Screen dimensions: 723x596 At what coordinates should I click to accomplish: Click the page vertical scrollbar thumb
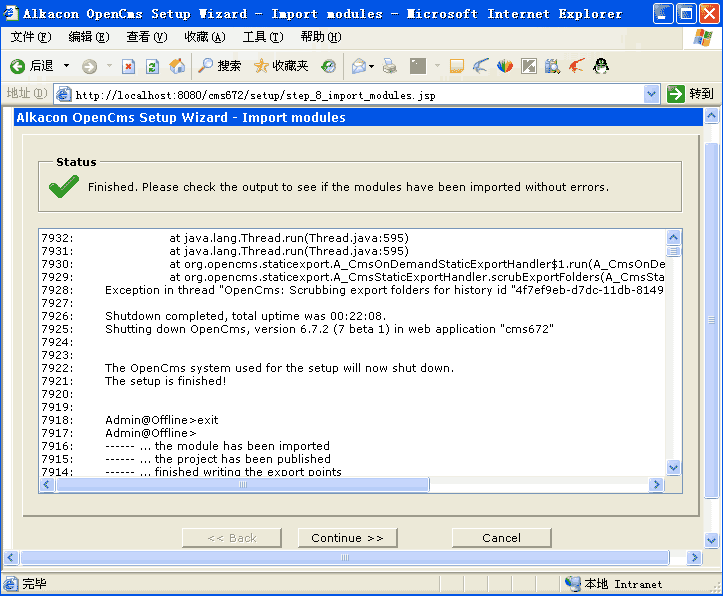(711, 320)
